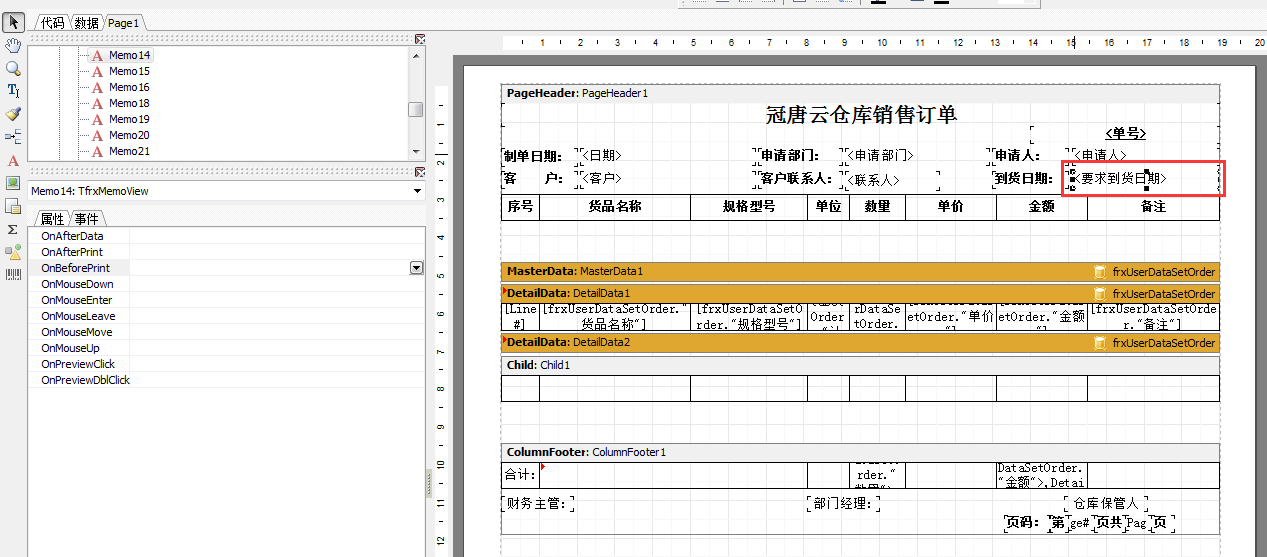
Task: Select the 仓库保管人 label memo
Action: click(x=1106, y=503)
